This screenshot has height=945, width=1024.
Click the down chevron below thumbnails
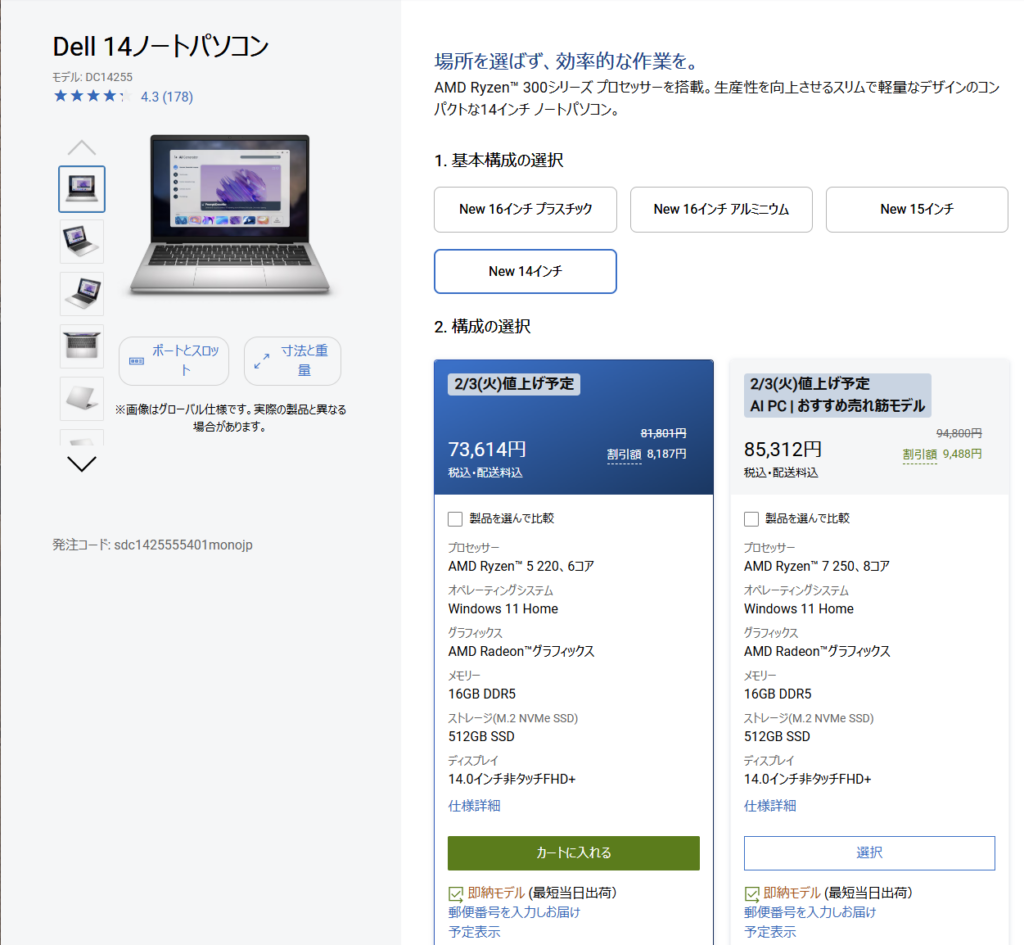coord(81,463)
